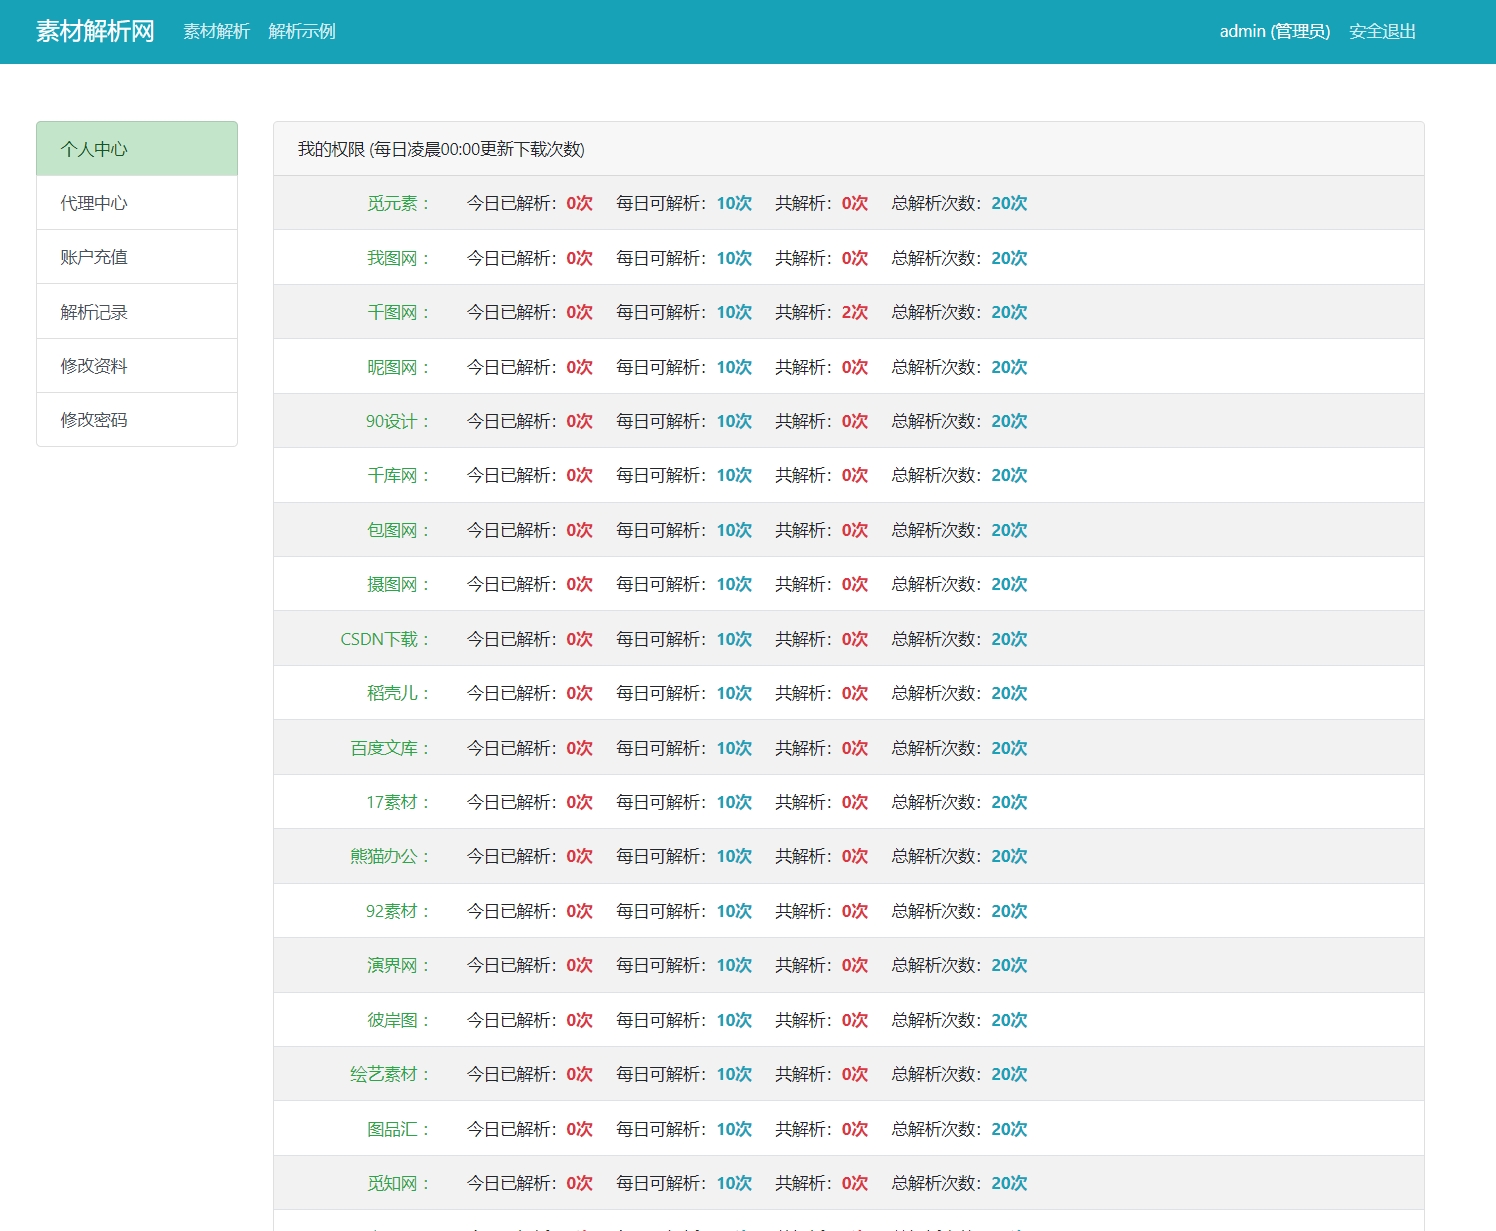Select 个人中心 in the sidebar

(x=137, y=149)
